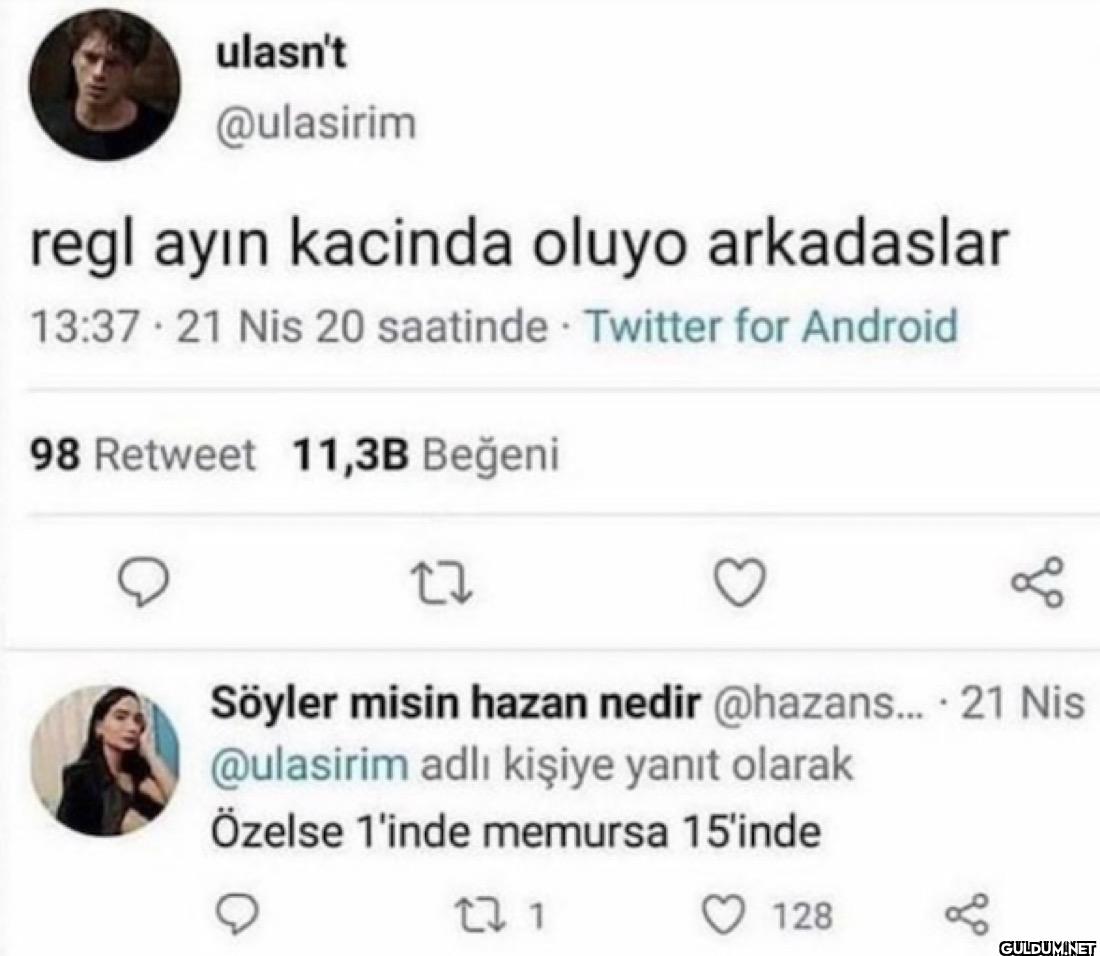Reply to the main tweet via comment icon
Screen dimensions: 1100x956
coord(144,582)
